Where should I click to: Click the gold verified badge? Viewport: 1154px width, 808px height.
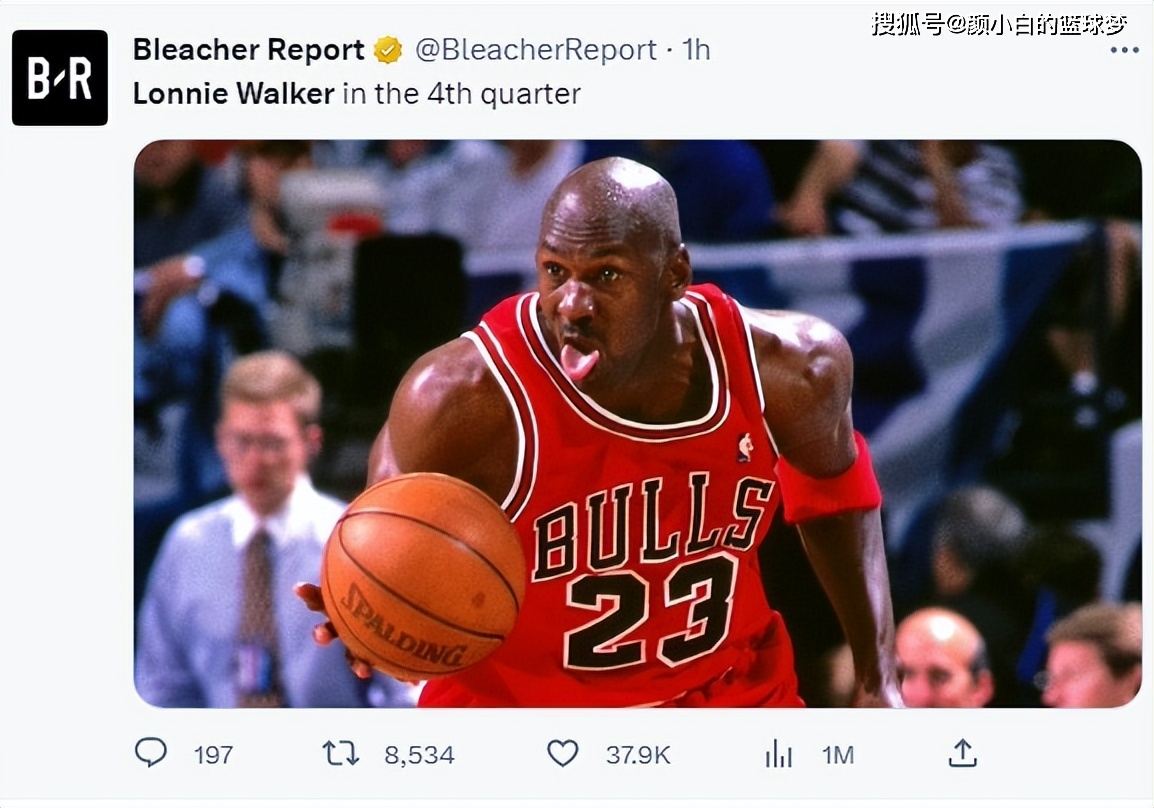[388, 50]
